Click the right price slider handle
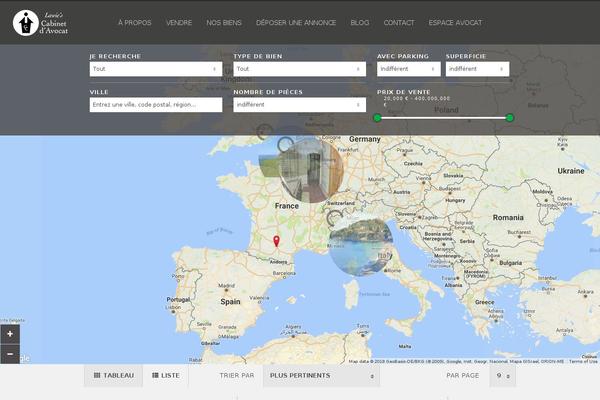This screenshot has width=600, height=400. (509, 118)
